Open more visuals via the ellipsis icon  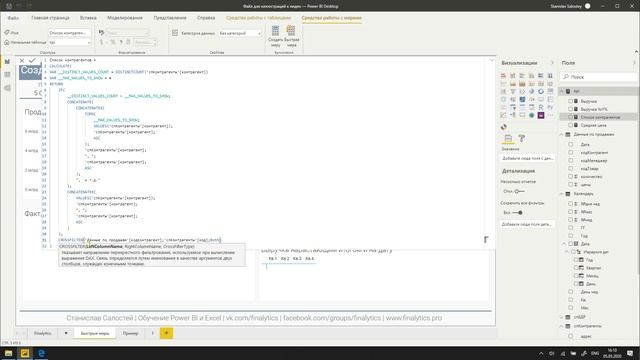[x=550, y=115]
